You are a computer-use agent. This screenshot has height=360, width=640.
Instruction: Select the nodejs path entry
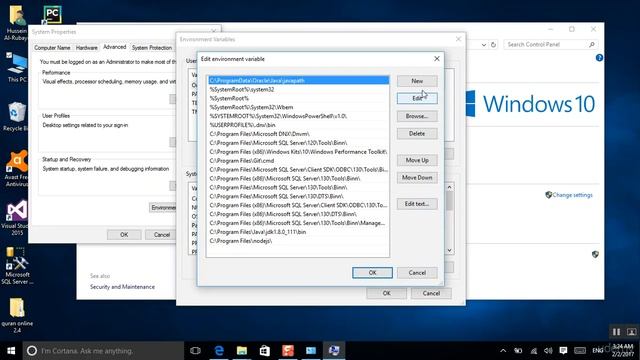(x=298, y=241)
